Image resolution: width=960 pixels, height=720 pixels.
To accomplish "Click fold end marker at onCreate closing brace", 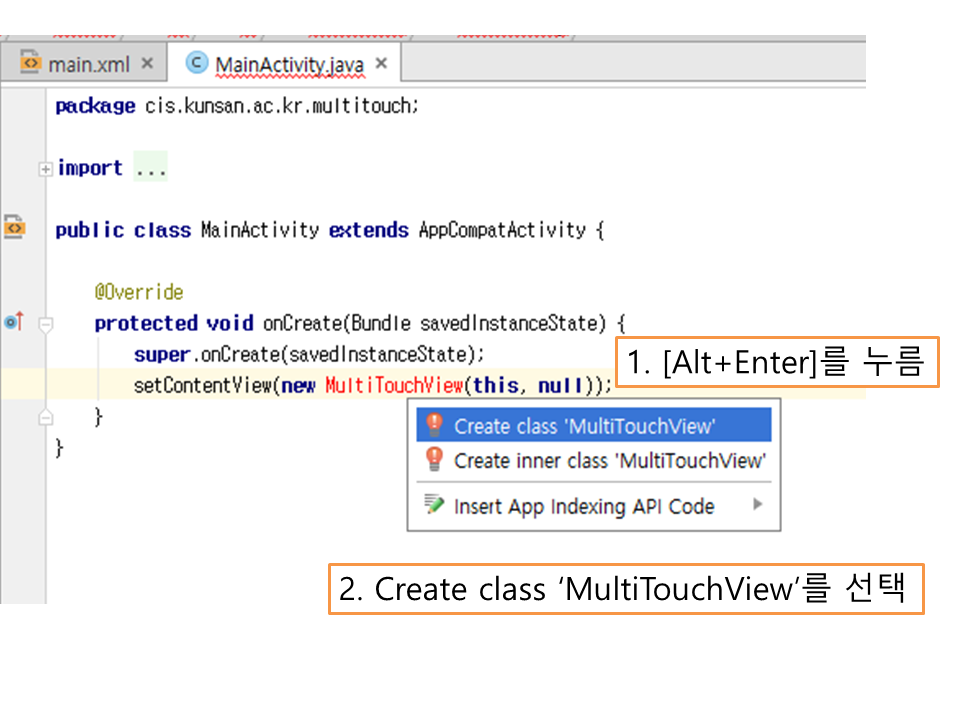I will click(x=45, y=416).
